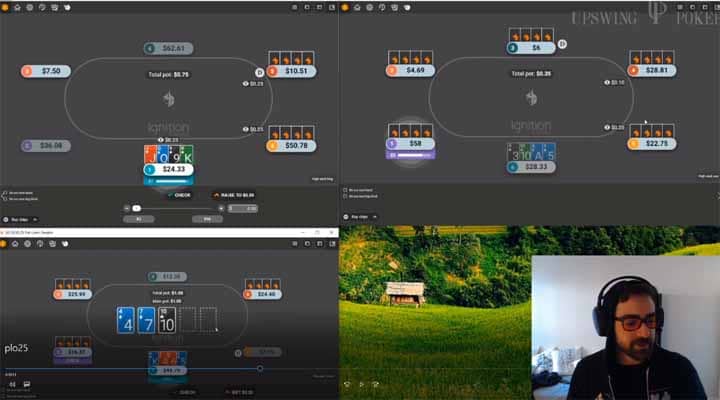Click the dealer button beside the $6 seat

pyautogui.click(x=562, y=44)
